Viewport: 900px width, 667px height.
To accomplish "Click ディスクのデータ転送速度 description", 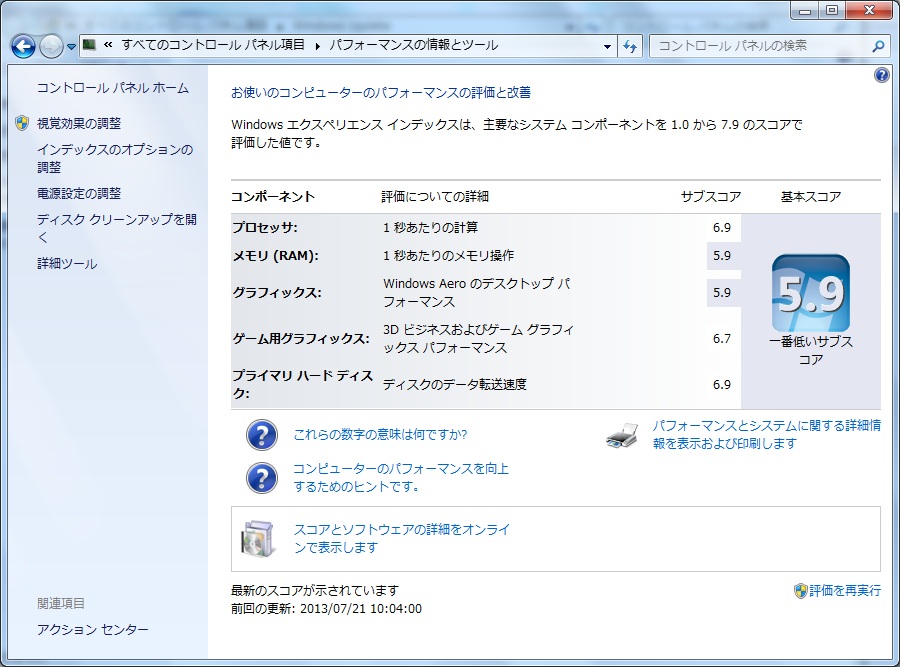I will (x=455, y=385).
